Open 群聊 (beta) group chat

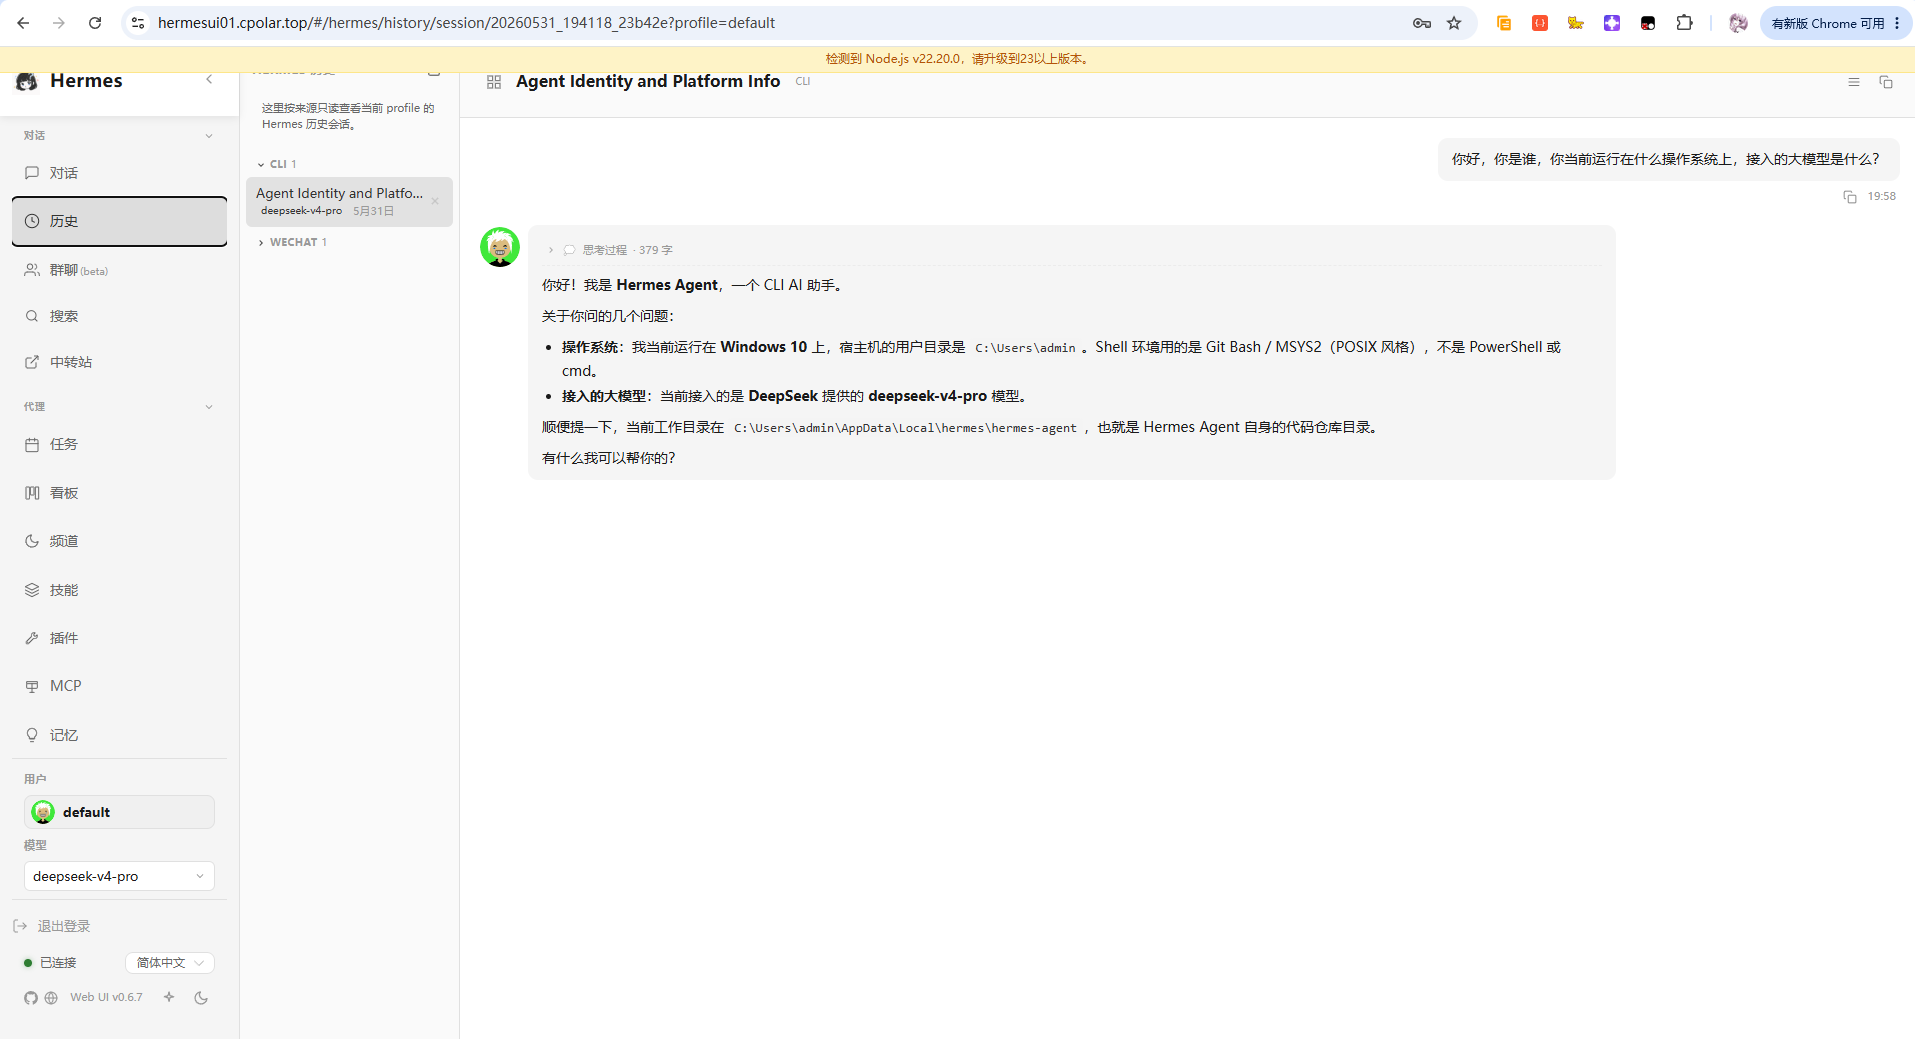click(x=119, y=270)
